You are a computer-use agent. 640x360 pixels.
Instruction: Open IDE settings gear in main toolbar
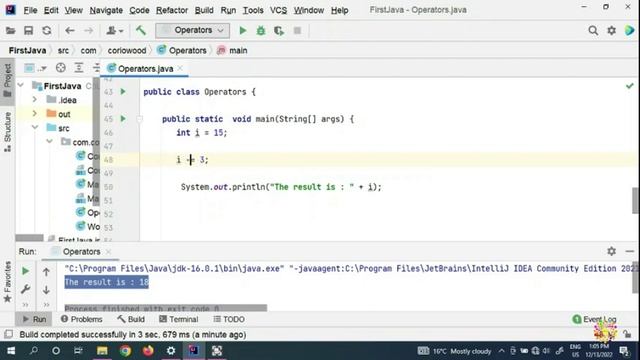[611, 31]
